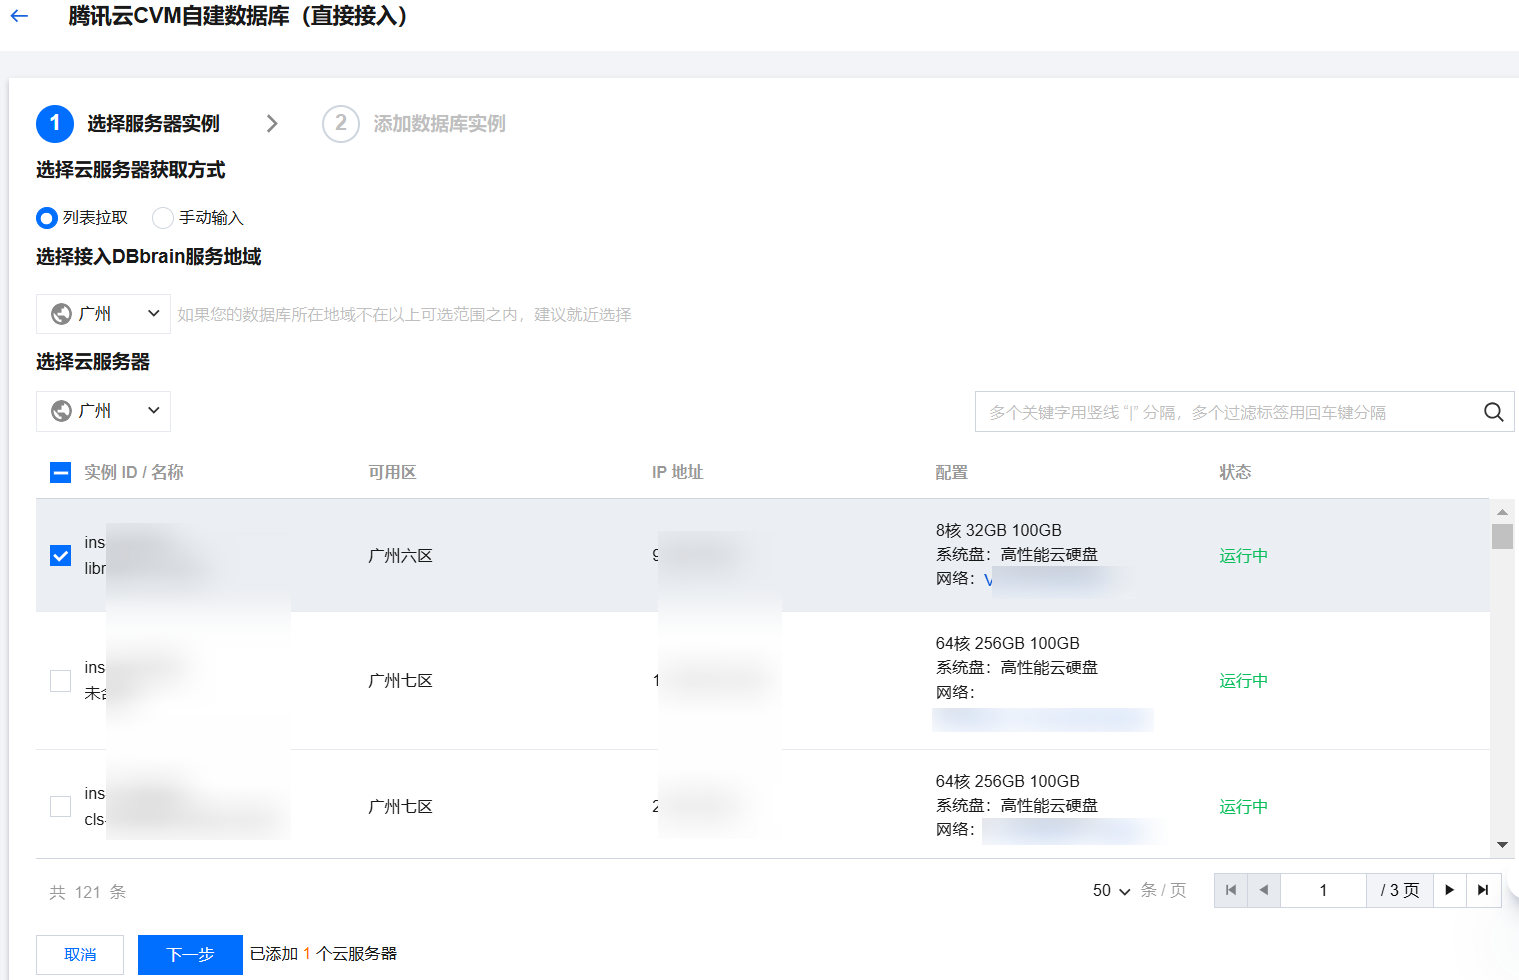Click the network link in the 广州六区 row
Screen dimensions: 1519x980
pyautogui.click(x=1050, y=579)
